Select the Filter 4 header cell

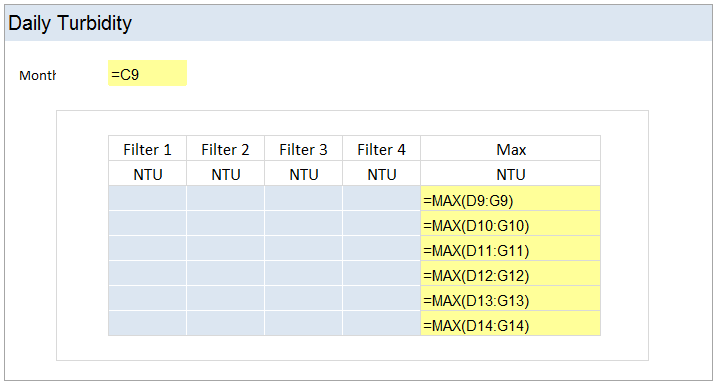(x=381, y=148)
